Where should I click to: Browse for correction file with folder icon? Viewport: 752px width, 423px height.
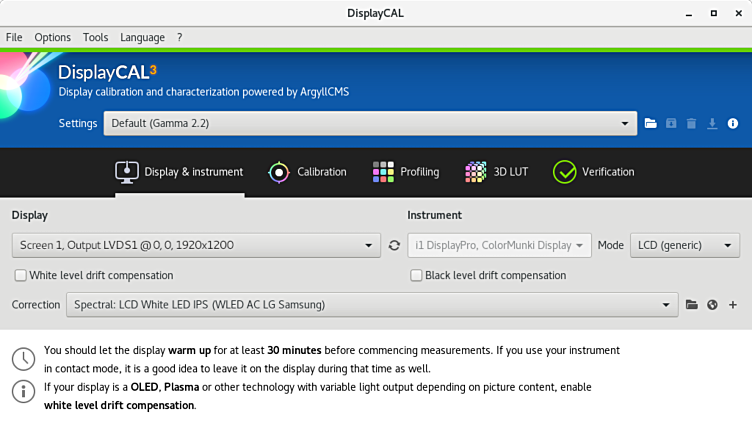(x=691, y=305)
